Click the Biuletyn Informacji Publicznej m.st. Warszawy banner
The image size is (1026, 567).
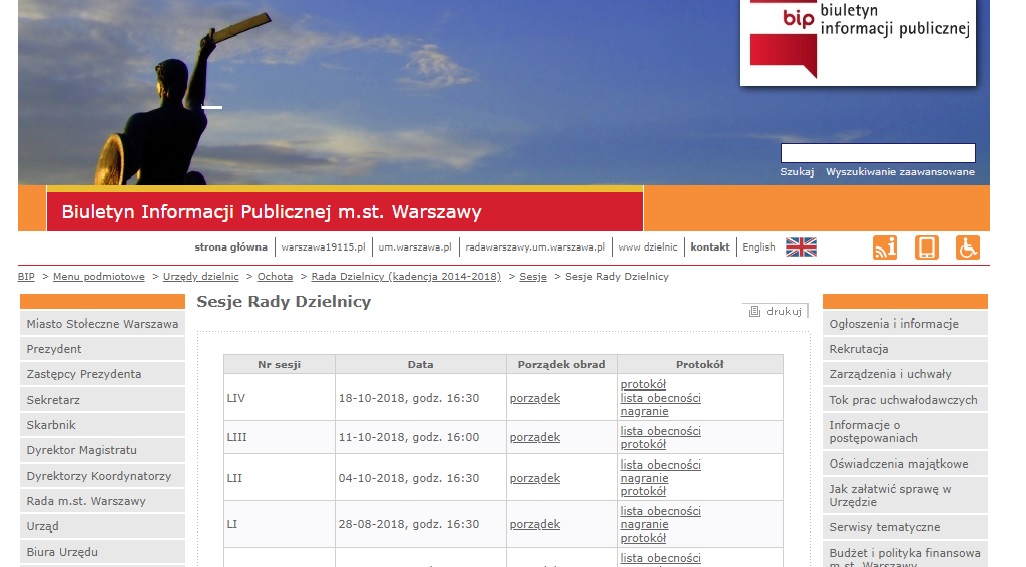(x=345, y=211)
